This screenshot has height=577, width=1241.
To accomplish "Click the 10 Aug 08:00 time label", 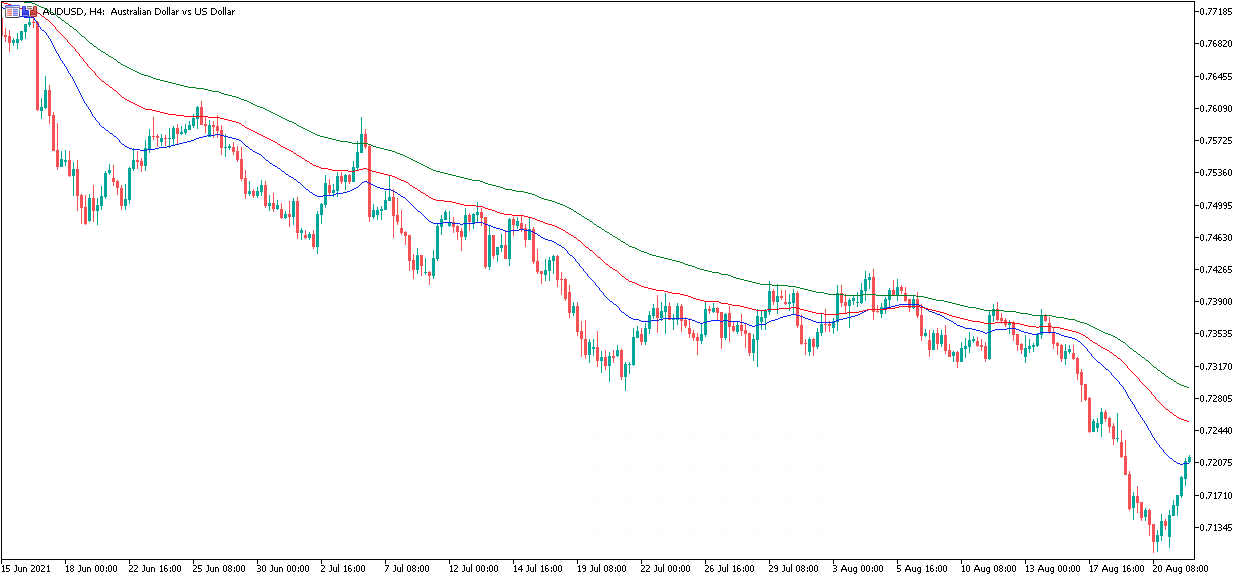I will coord(987,568).
